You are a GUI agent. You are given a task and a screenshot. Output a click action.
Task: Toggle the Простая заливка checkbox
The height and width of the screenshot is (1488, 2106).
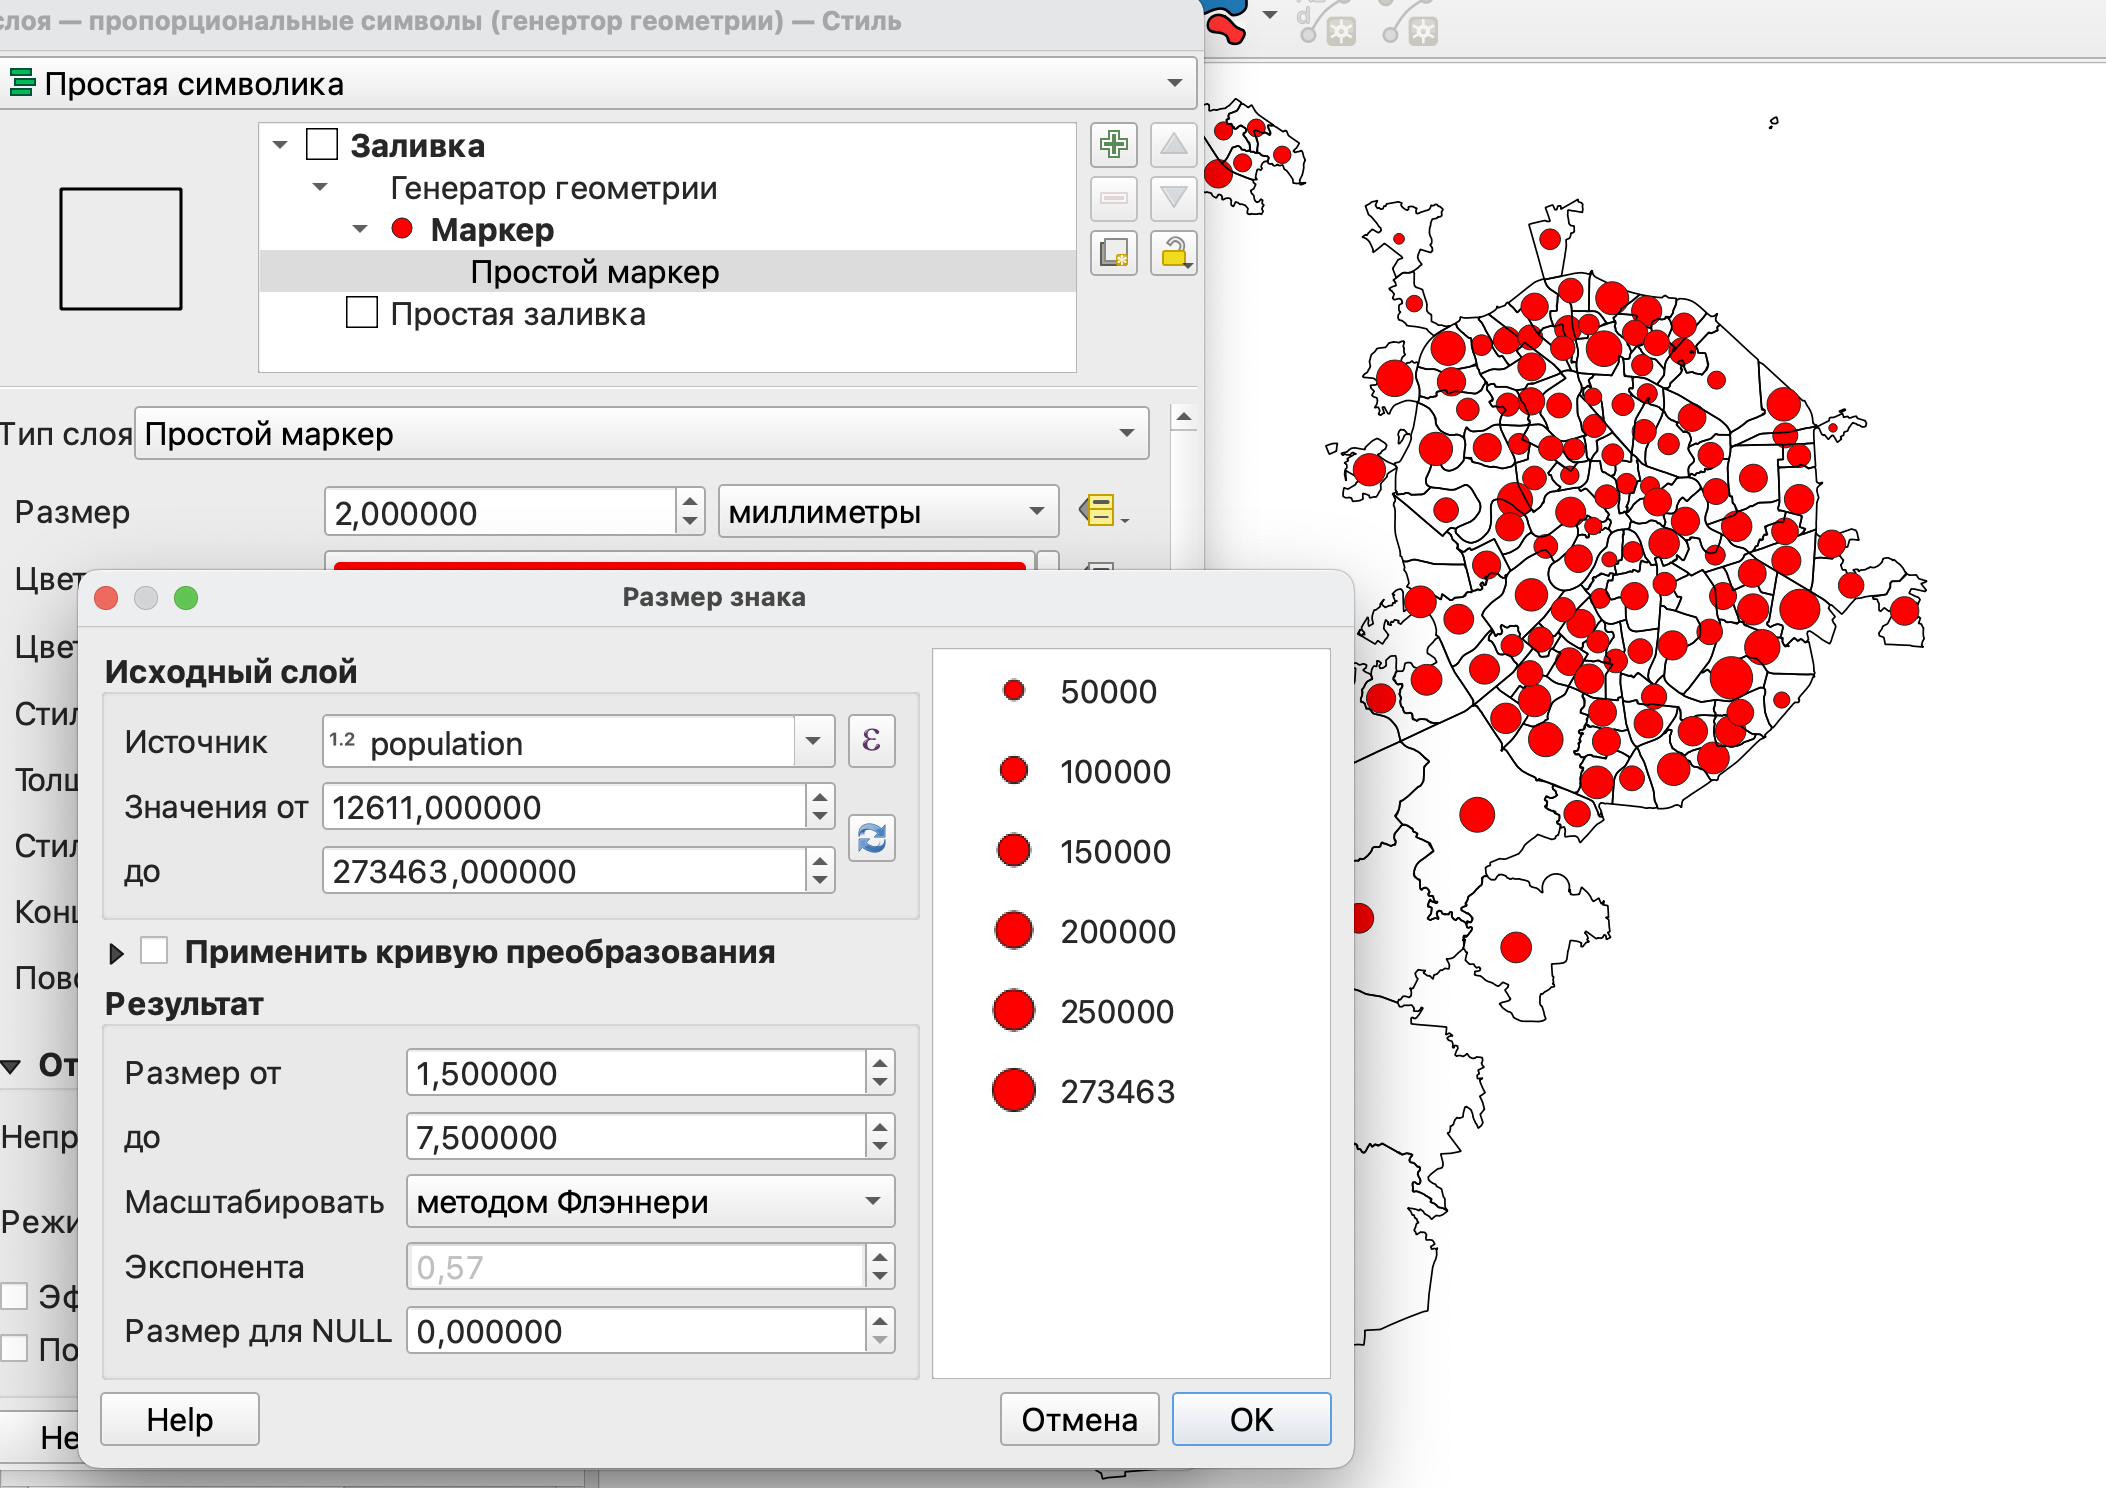pyautogui.click(x=361, y=313)
